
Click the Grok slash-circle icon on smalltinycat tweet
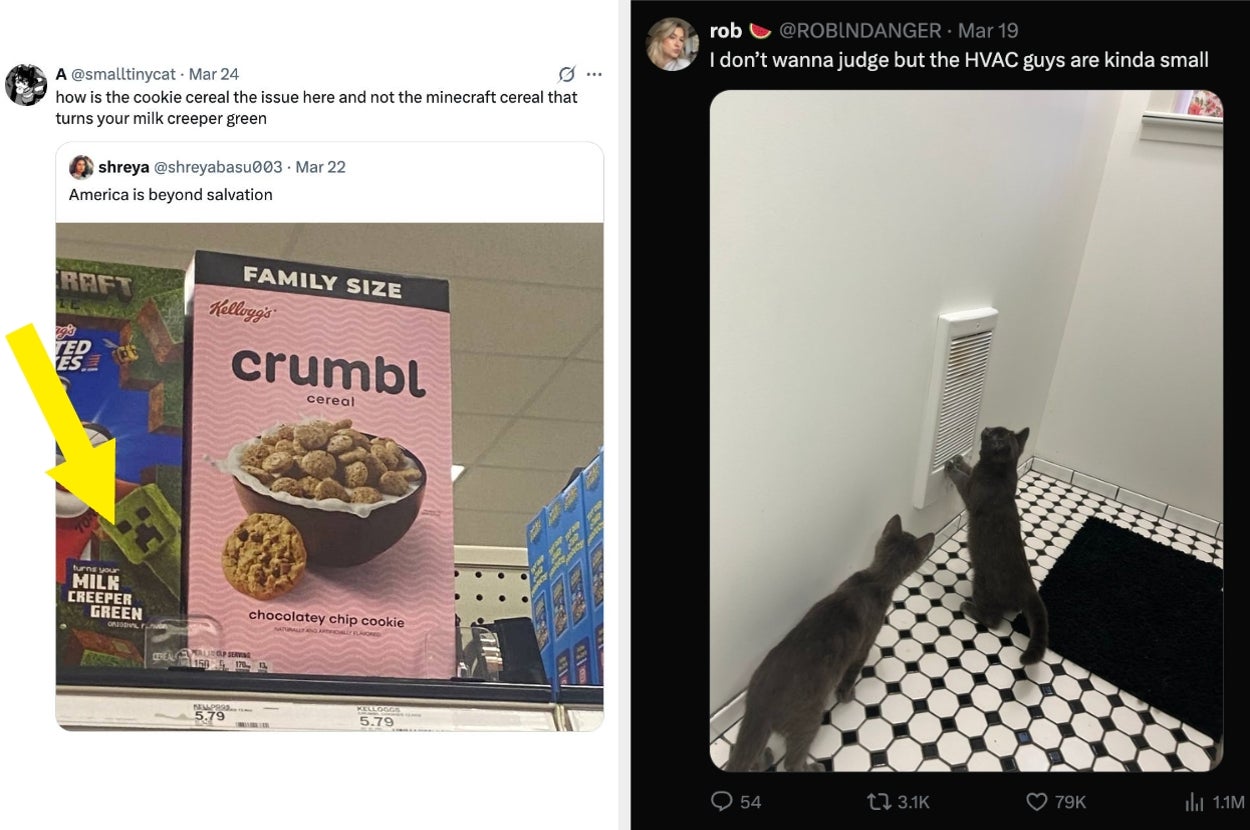click(566, 74)
